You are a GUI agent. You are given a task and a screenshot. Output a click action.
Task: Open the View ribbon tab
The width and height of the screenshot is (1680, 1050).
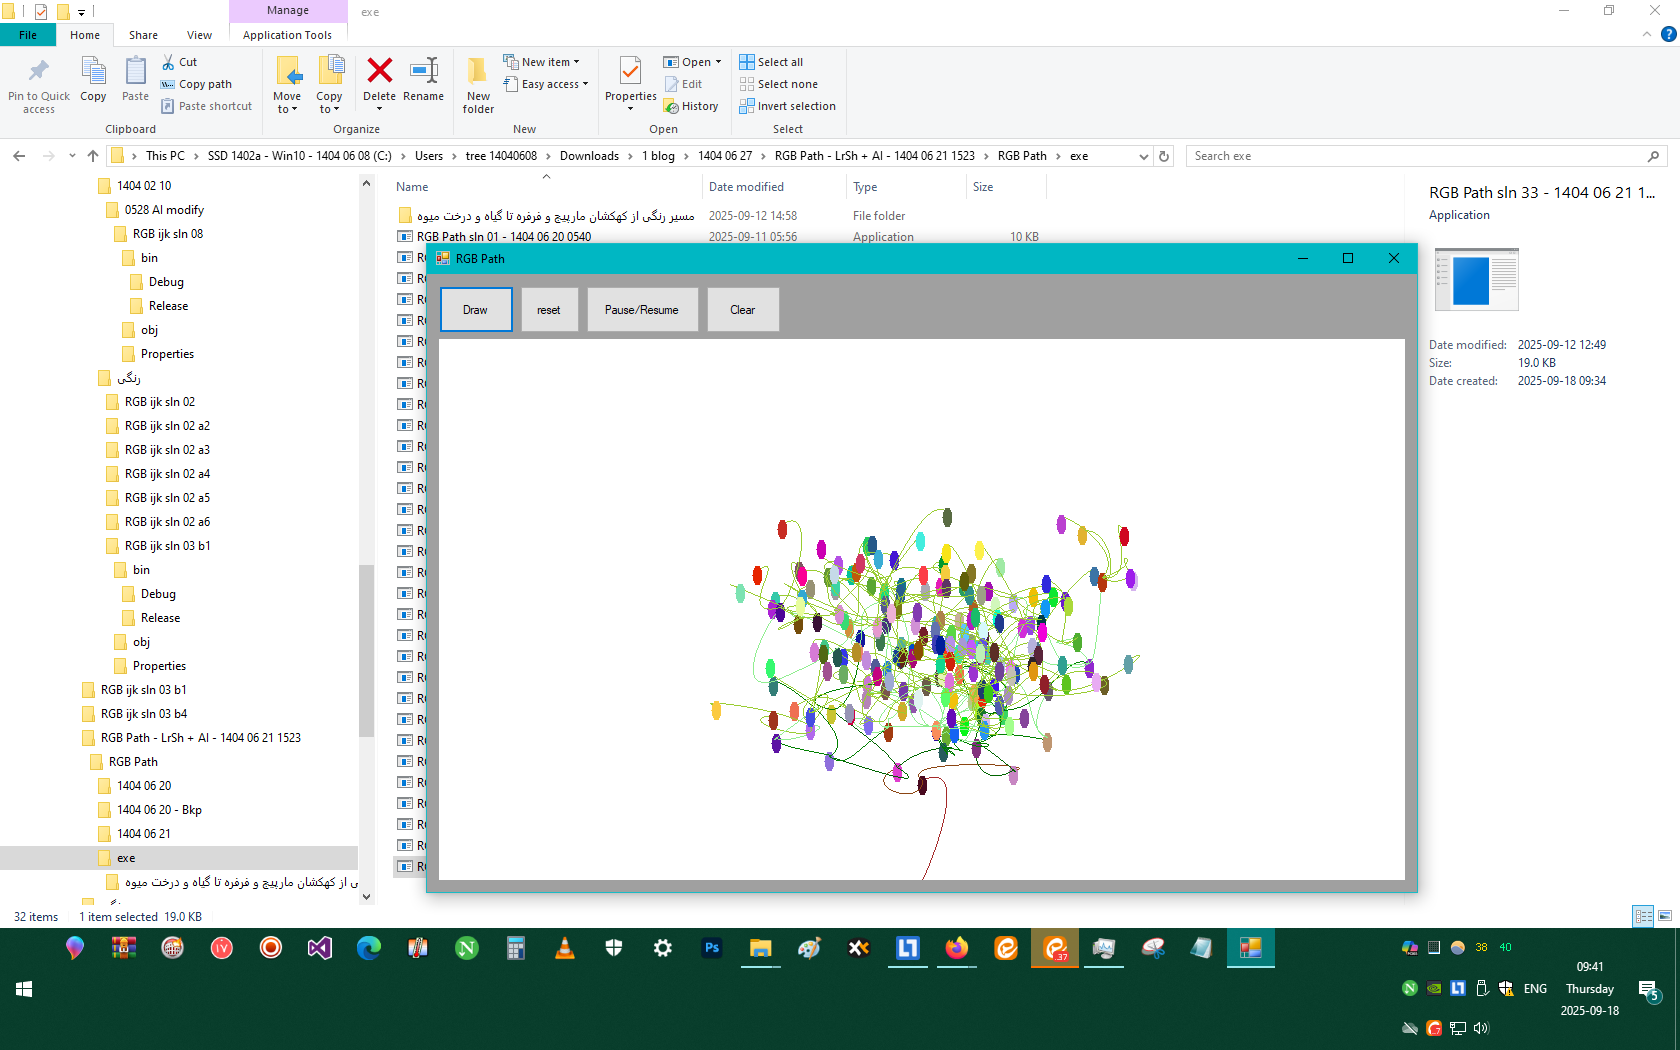tap(199, 35)
